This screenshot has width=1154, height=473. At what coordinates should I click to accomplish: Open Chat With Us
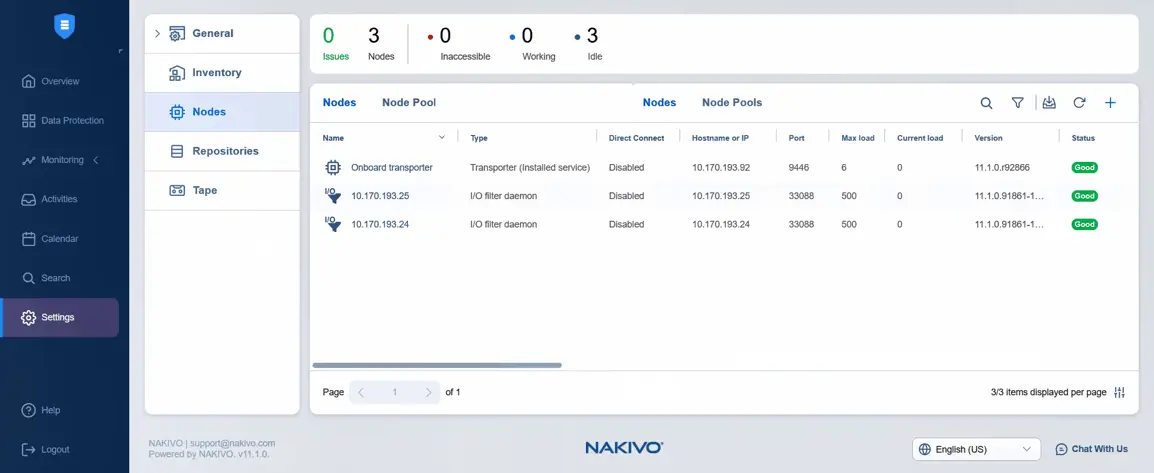coord(1091,449)
